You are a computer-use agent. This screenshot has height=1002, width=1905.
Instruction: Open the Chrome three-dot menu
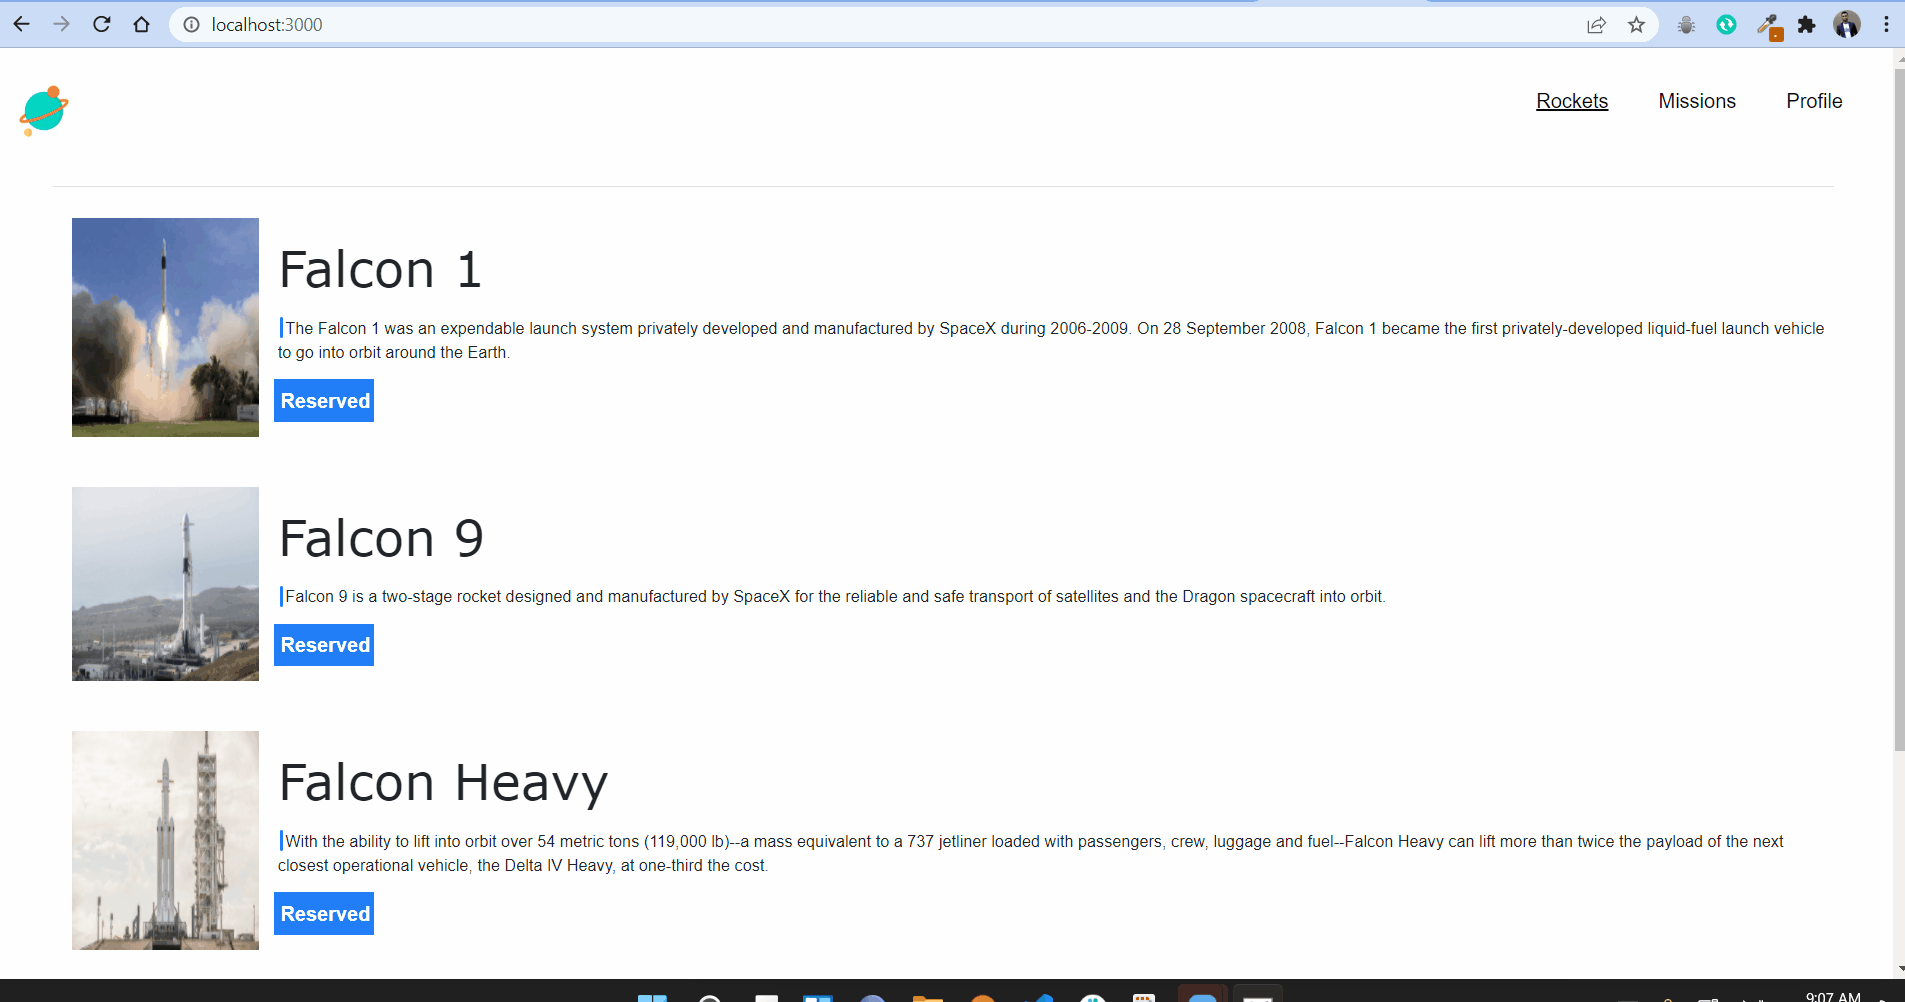[x=1886, y=25]
